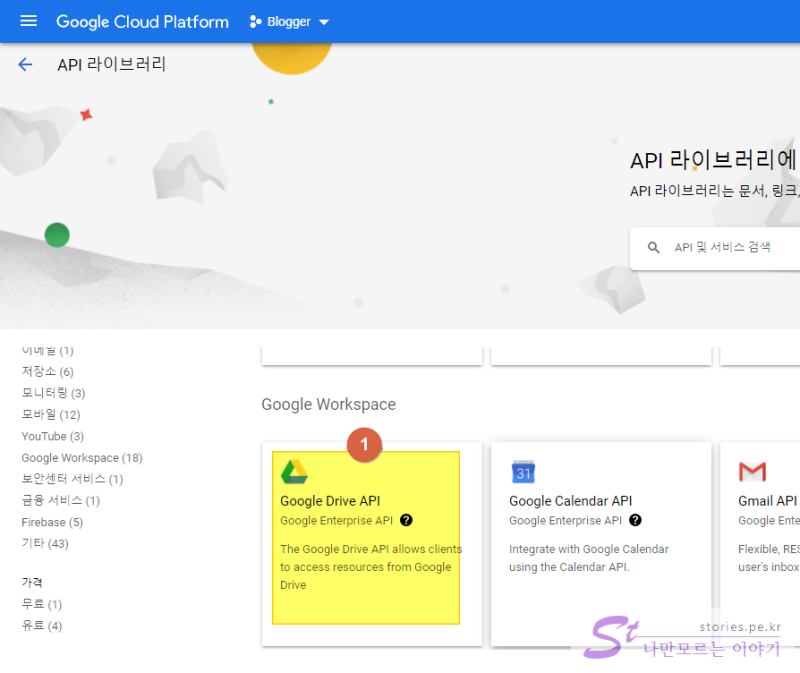The image size is (800, 673).
Task: Click Google Enterprise API under Drive
Action: (x=336, y=520)
